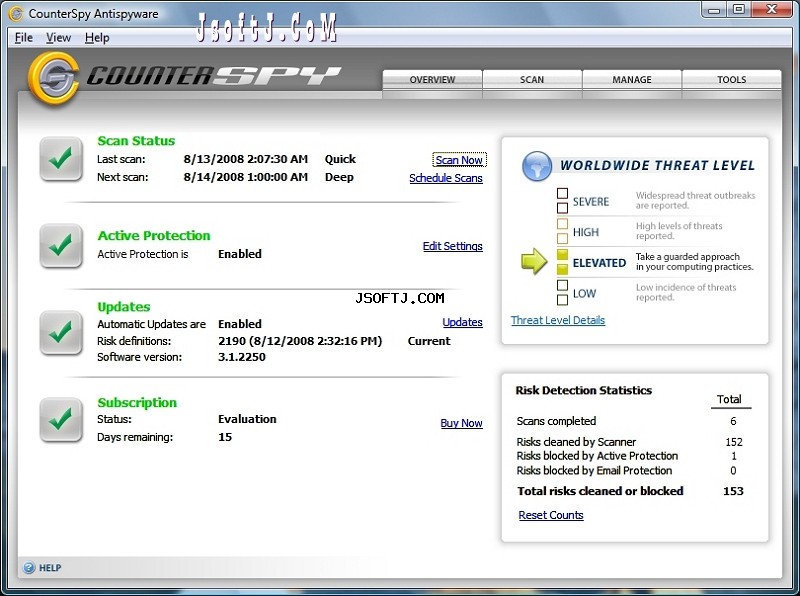Click the Updates status checkmark icon
Screen dimensions: 800x596
point(61,333)
